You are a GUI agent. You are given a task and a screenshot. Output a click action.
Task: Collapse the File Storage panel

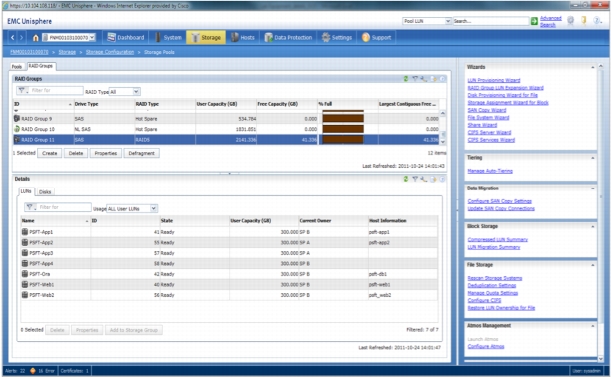click(x=592, y=265)
